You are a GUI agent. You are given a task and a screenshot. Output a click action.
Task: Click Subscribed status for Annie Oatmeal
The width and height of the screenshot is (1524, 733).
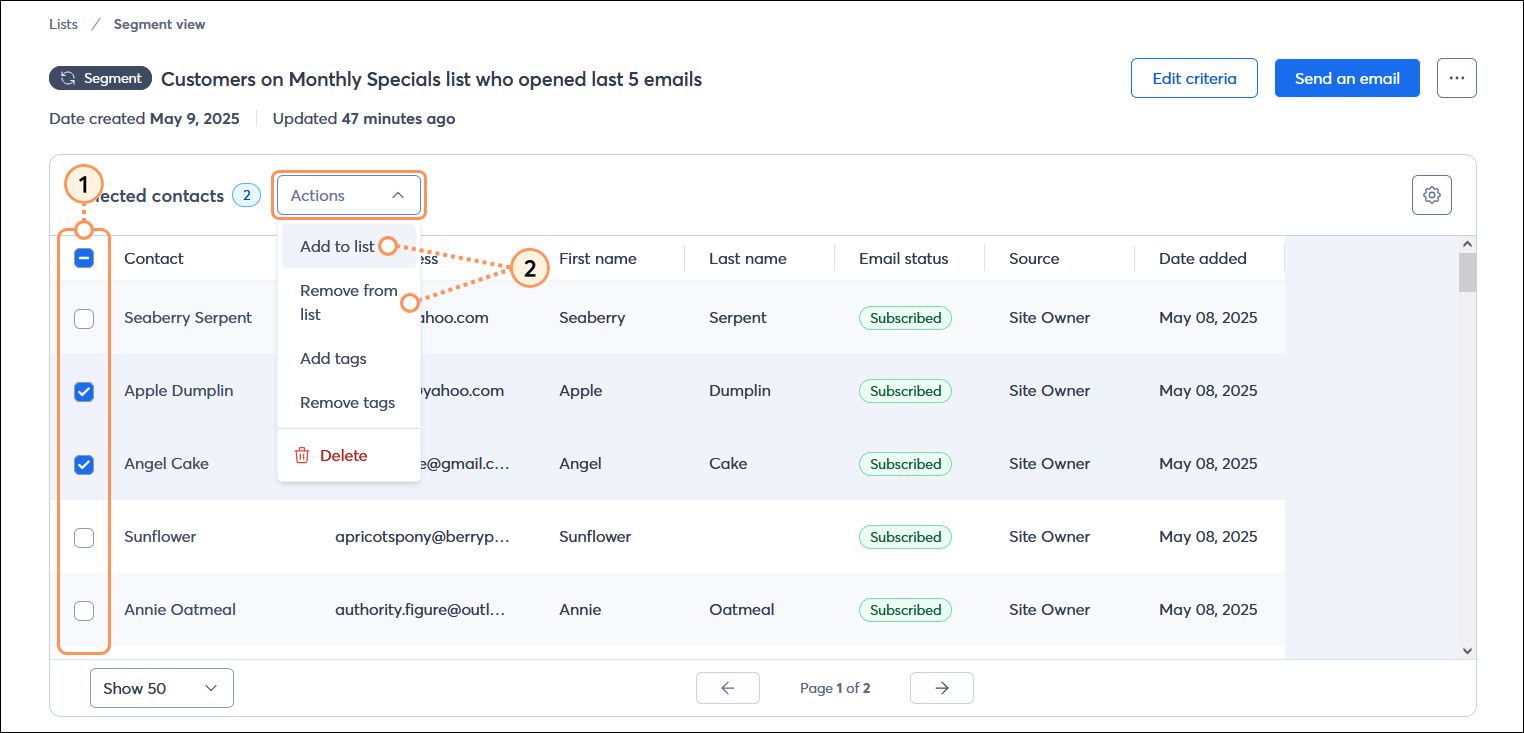905,610
